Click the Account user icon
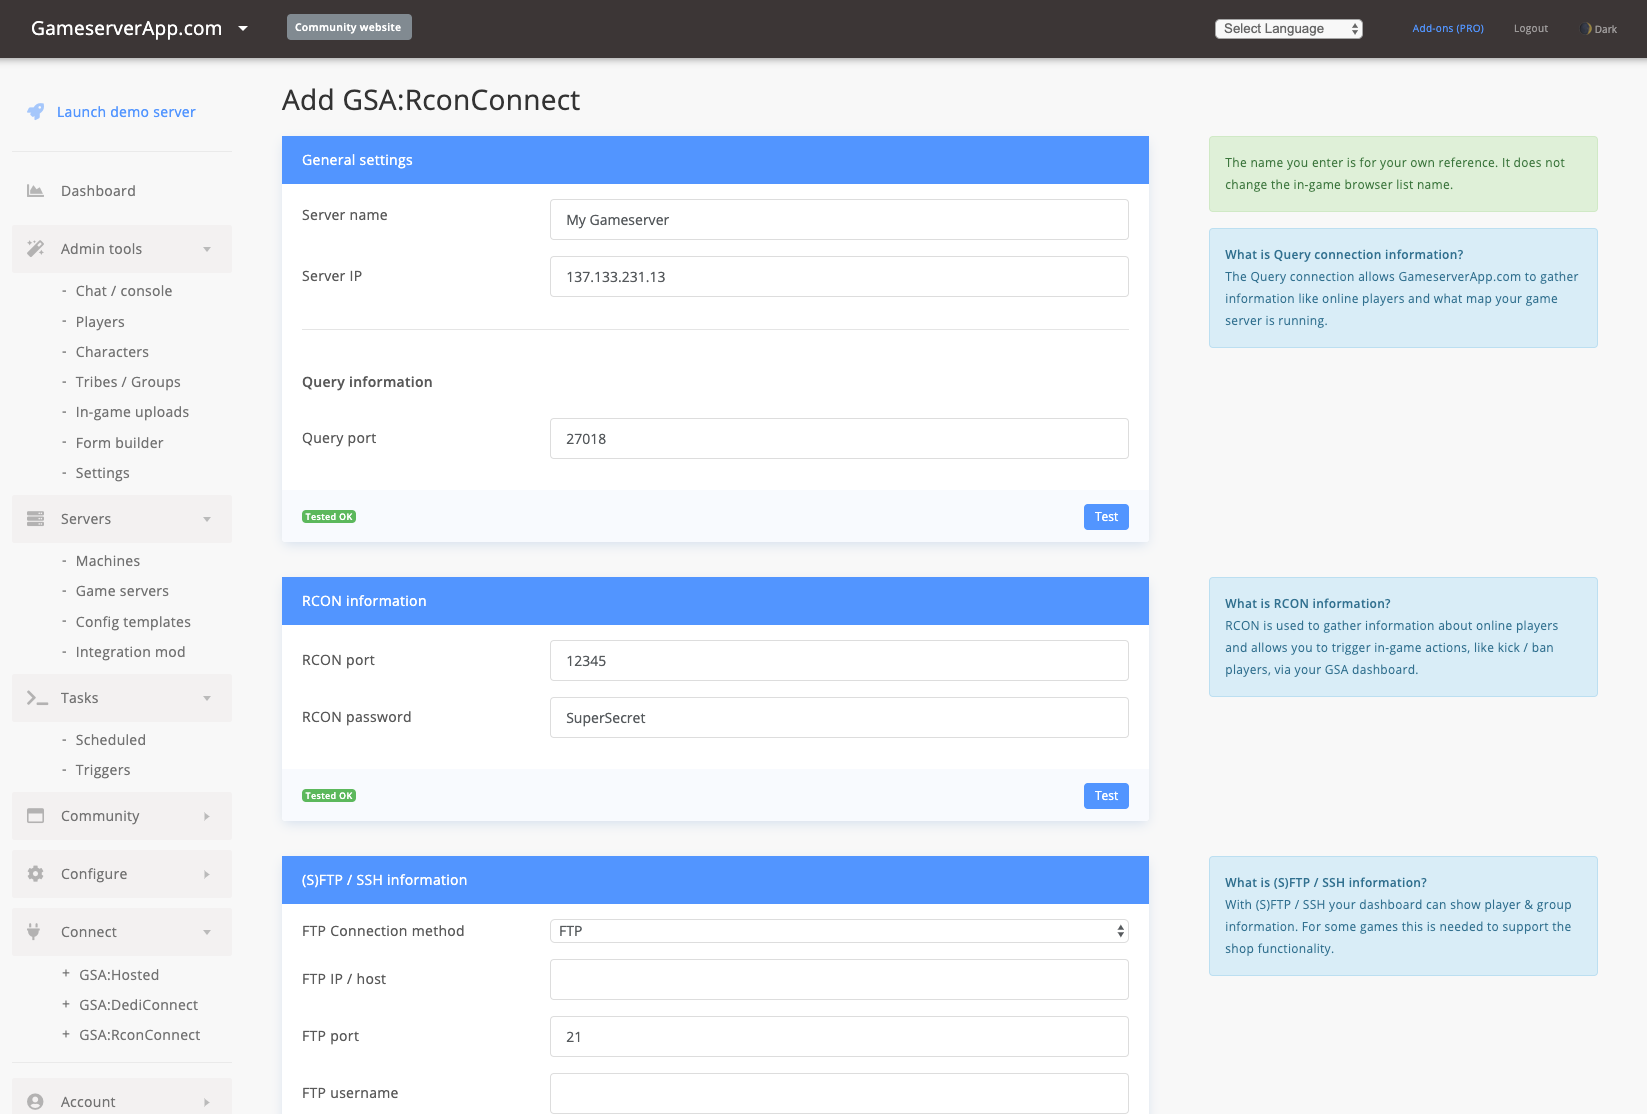Image resolution: width=1647 pixels, height=1114 pixels. [35, 1102]
